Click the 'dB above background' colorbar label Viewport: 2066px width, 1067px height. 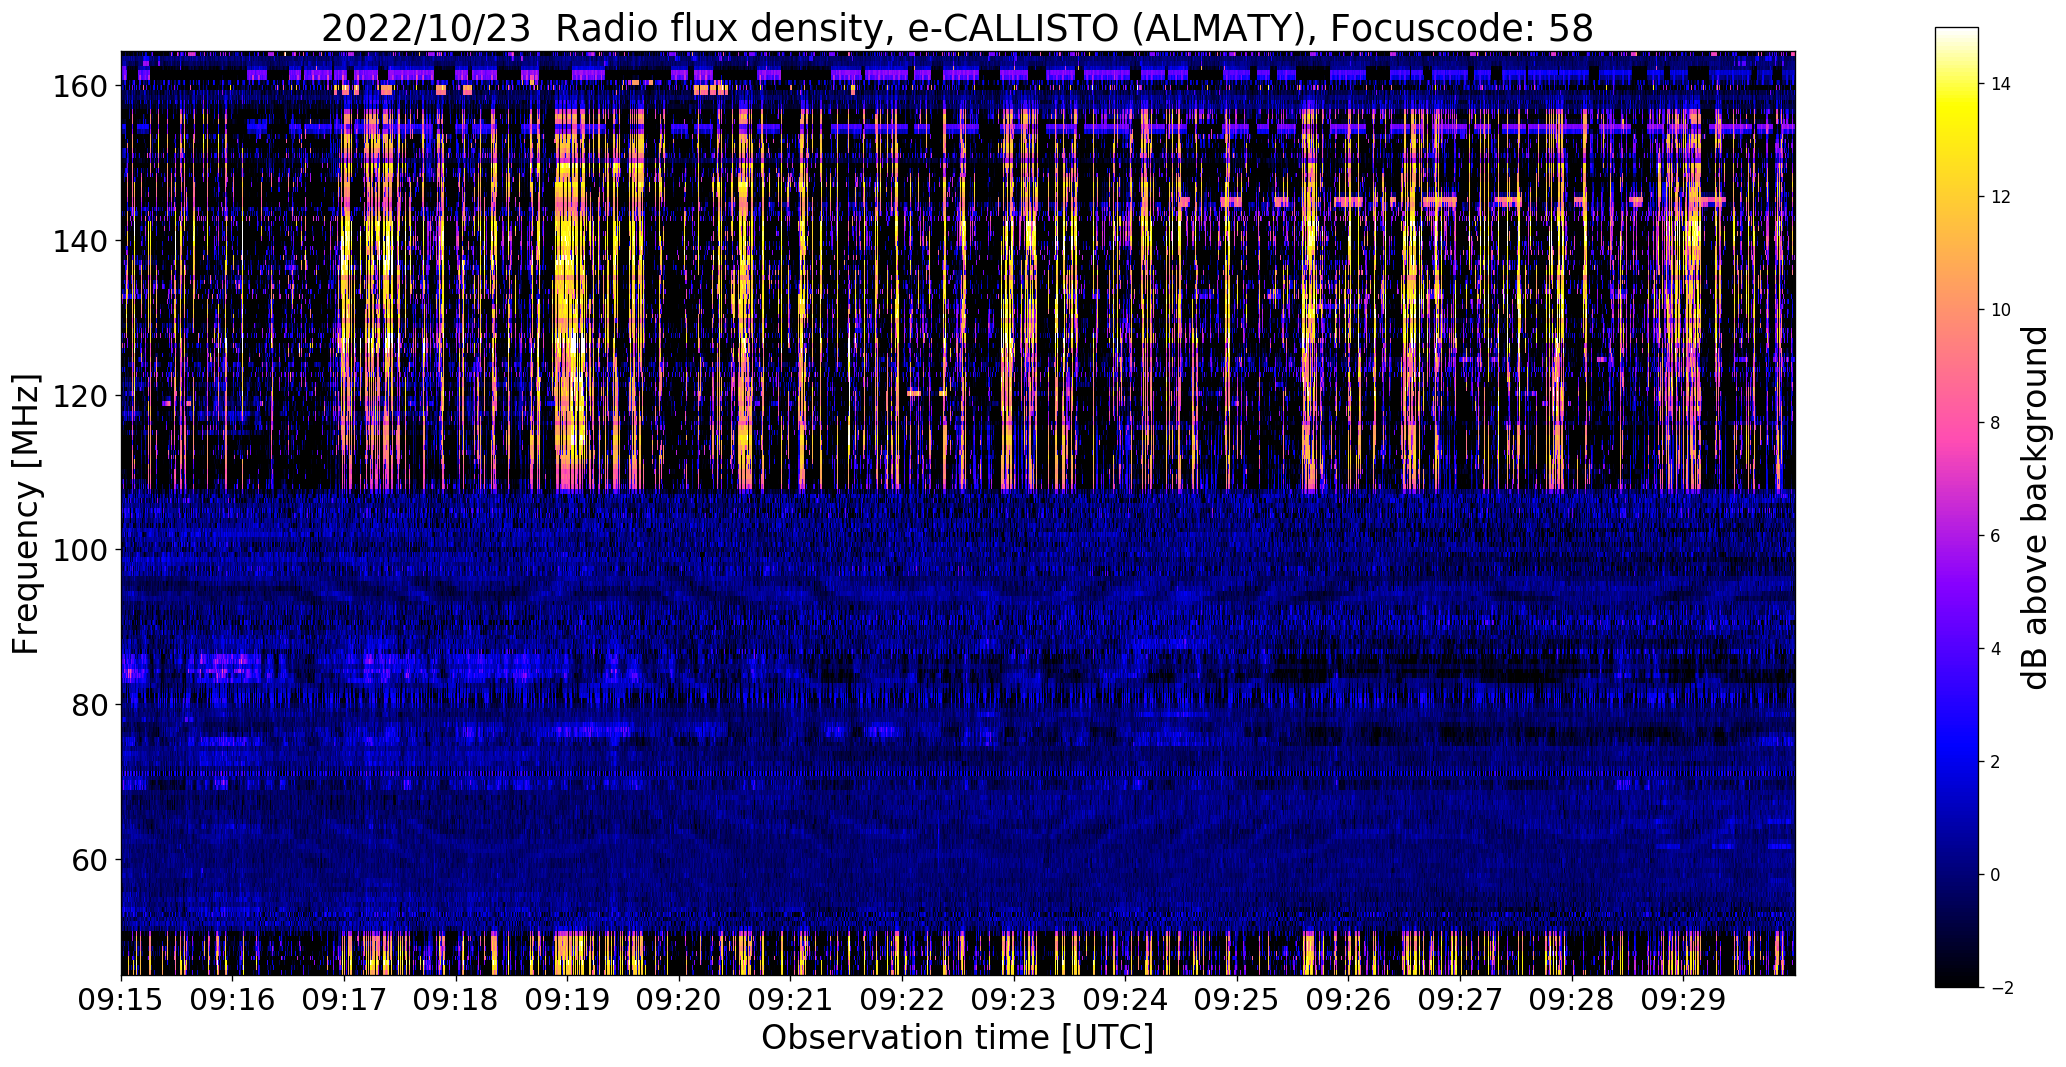pyautogui.click(x=2035, y=508)
